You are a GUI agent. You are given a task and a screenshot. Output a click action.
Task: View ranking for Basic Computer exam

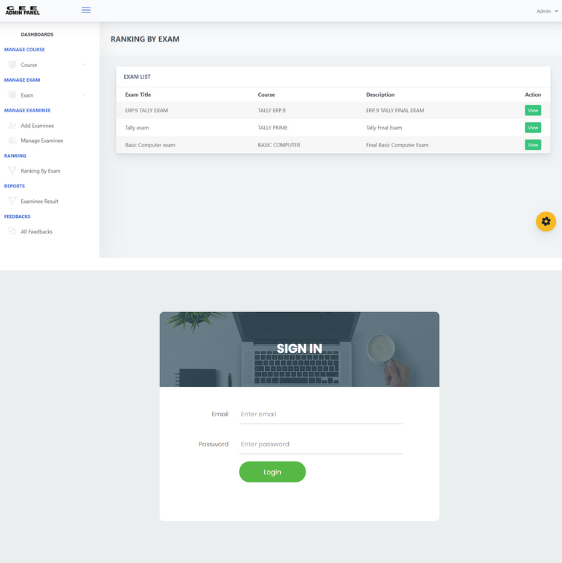(x=533, y=145)
